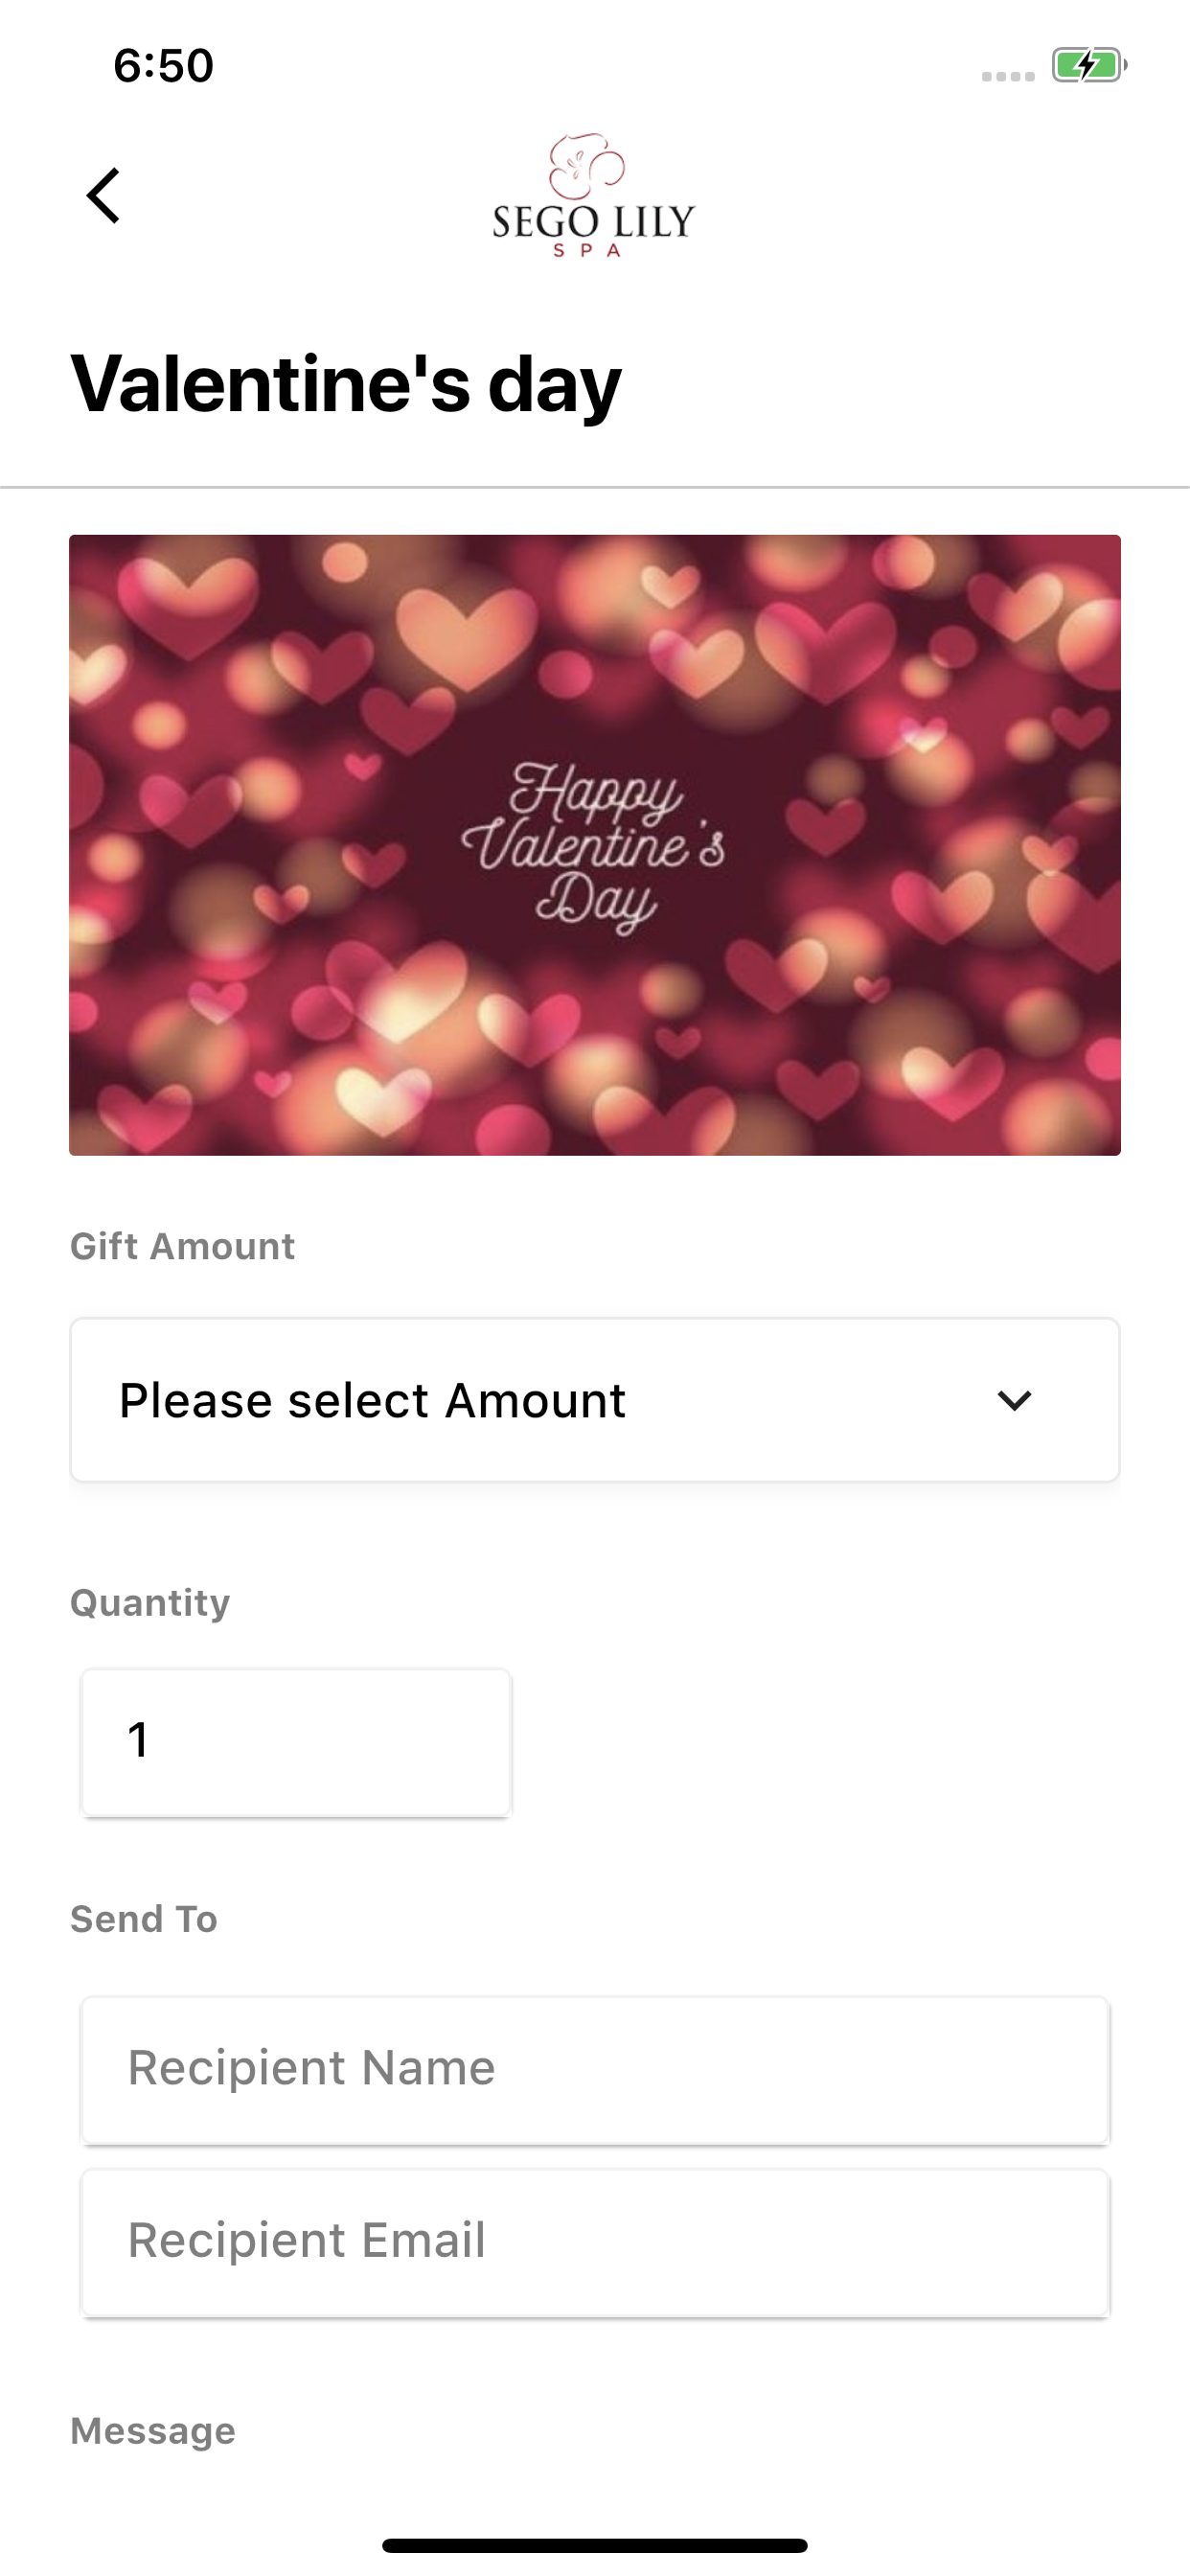This screenshot has width=1190, height=2576.
Task: Open the Please select Amount dropdown
Action: [595, 1399]
